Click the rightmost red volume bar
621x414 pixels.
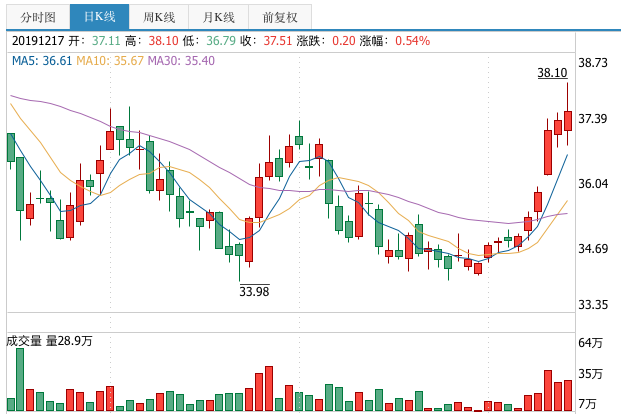coord(568,395)
